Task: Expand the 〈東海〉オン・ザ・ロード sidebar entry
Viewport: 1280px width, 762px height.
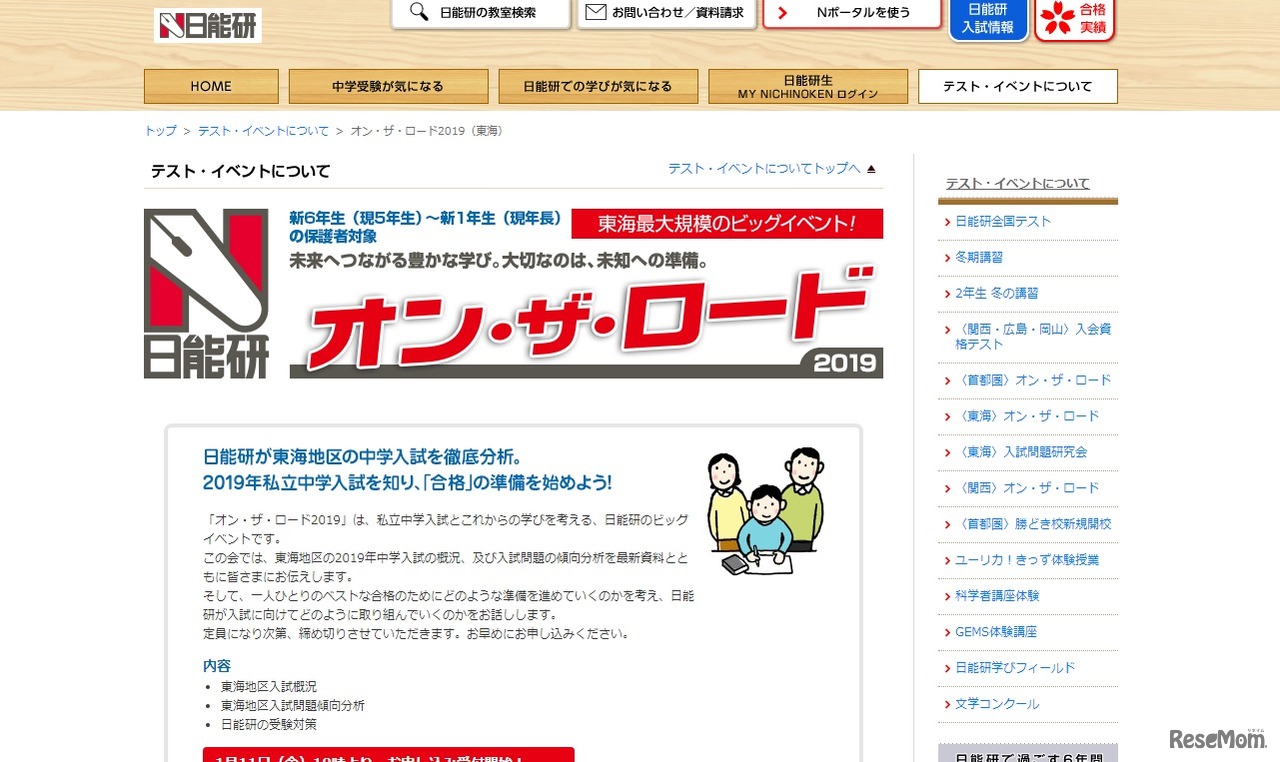Action: (1021, 416)
